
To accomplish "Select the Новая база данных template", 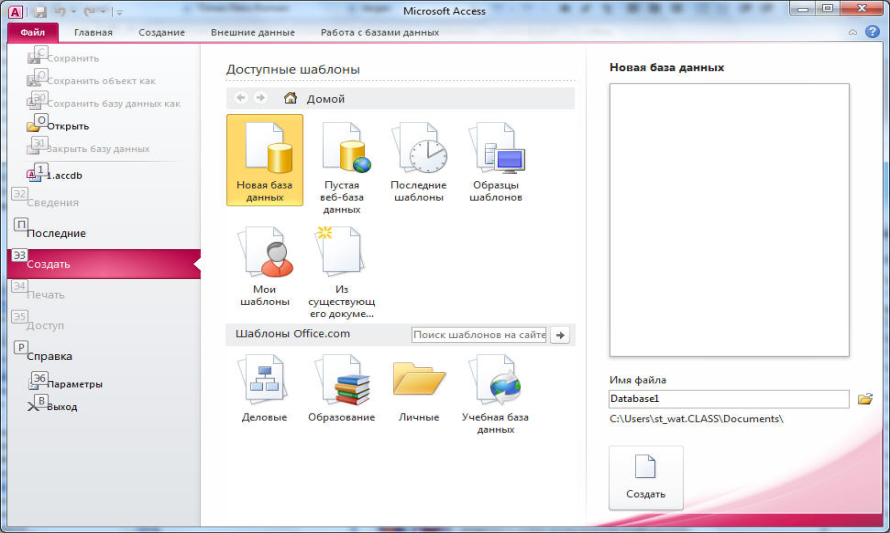I will coord(265,160).
